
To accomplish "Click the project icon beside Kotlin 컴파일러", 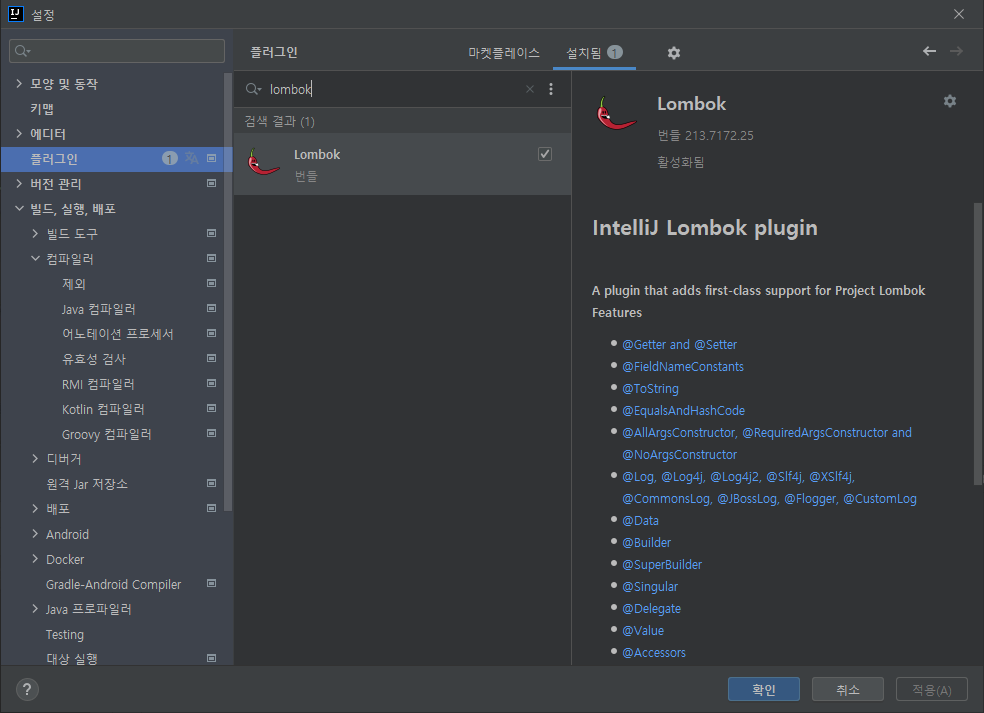I will click(211, 409).
